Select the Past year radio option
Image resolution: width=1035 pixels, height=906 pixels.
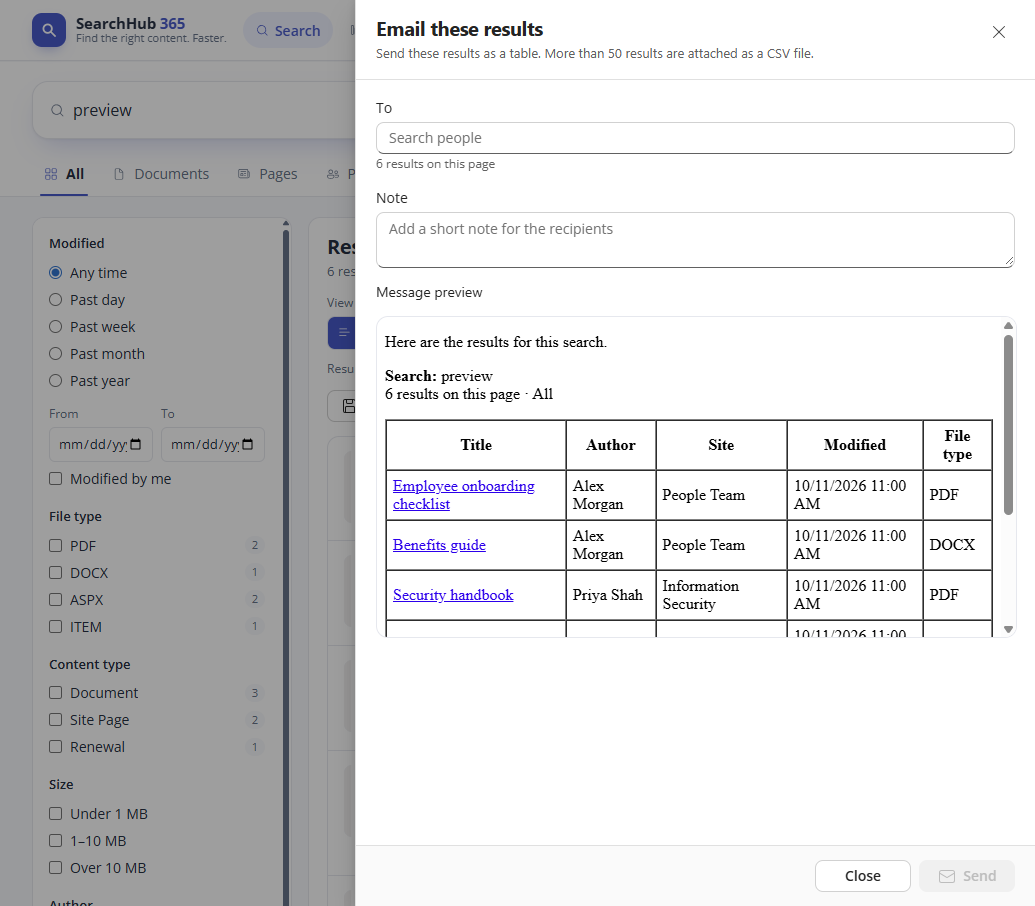point(55,381)
